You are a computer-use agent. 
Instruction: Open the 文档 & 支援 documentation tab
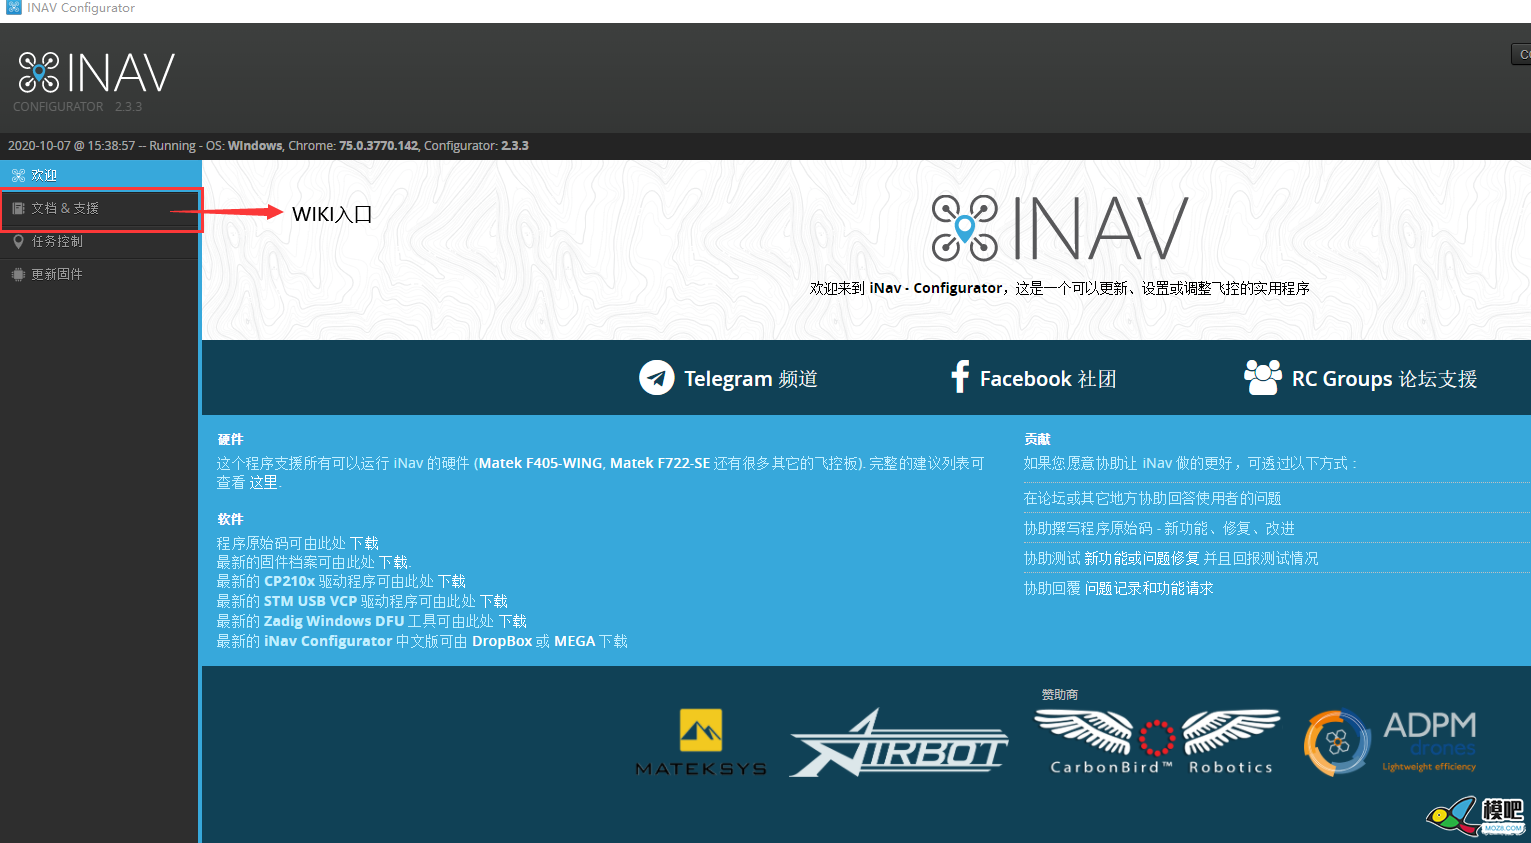coord(100,208)
